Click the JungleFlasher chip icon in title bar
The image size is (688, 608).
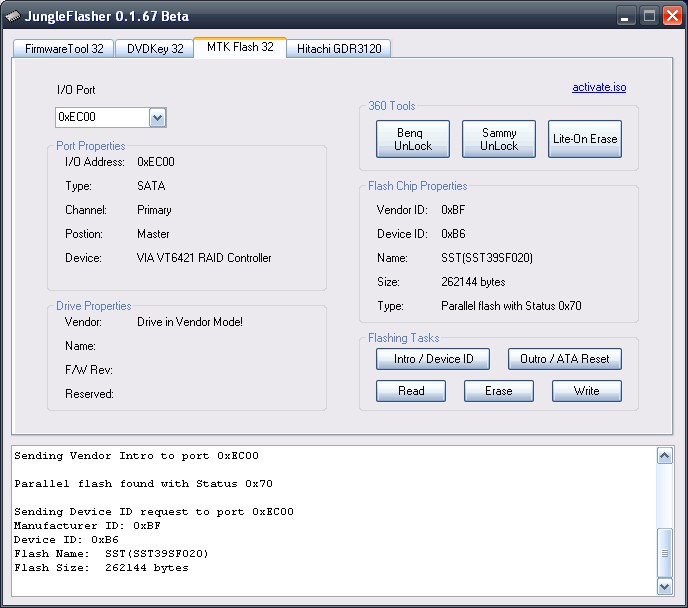click(13, 17)
